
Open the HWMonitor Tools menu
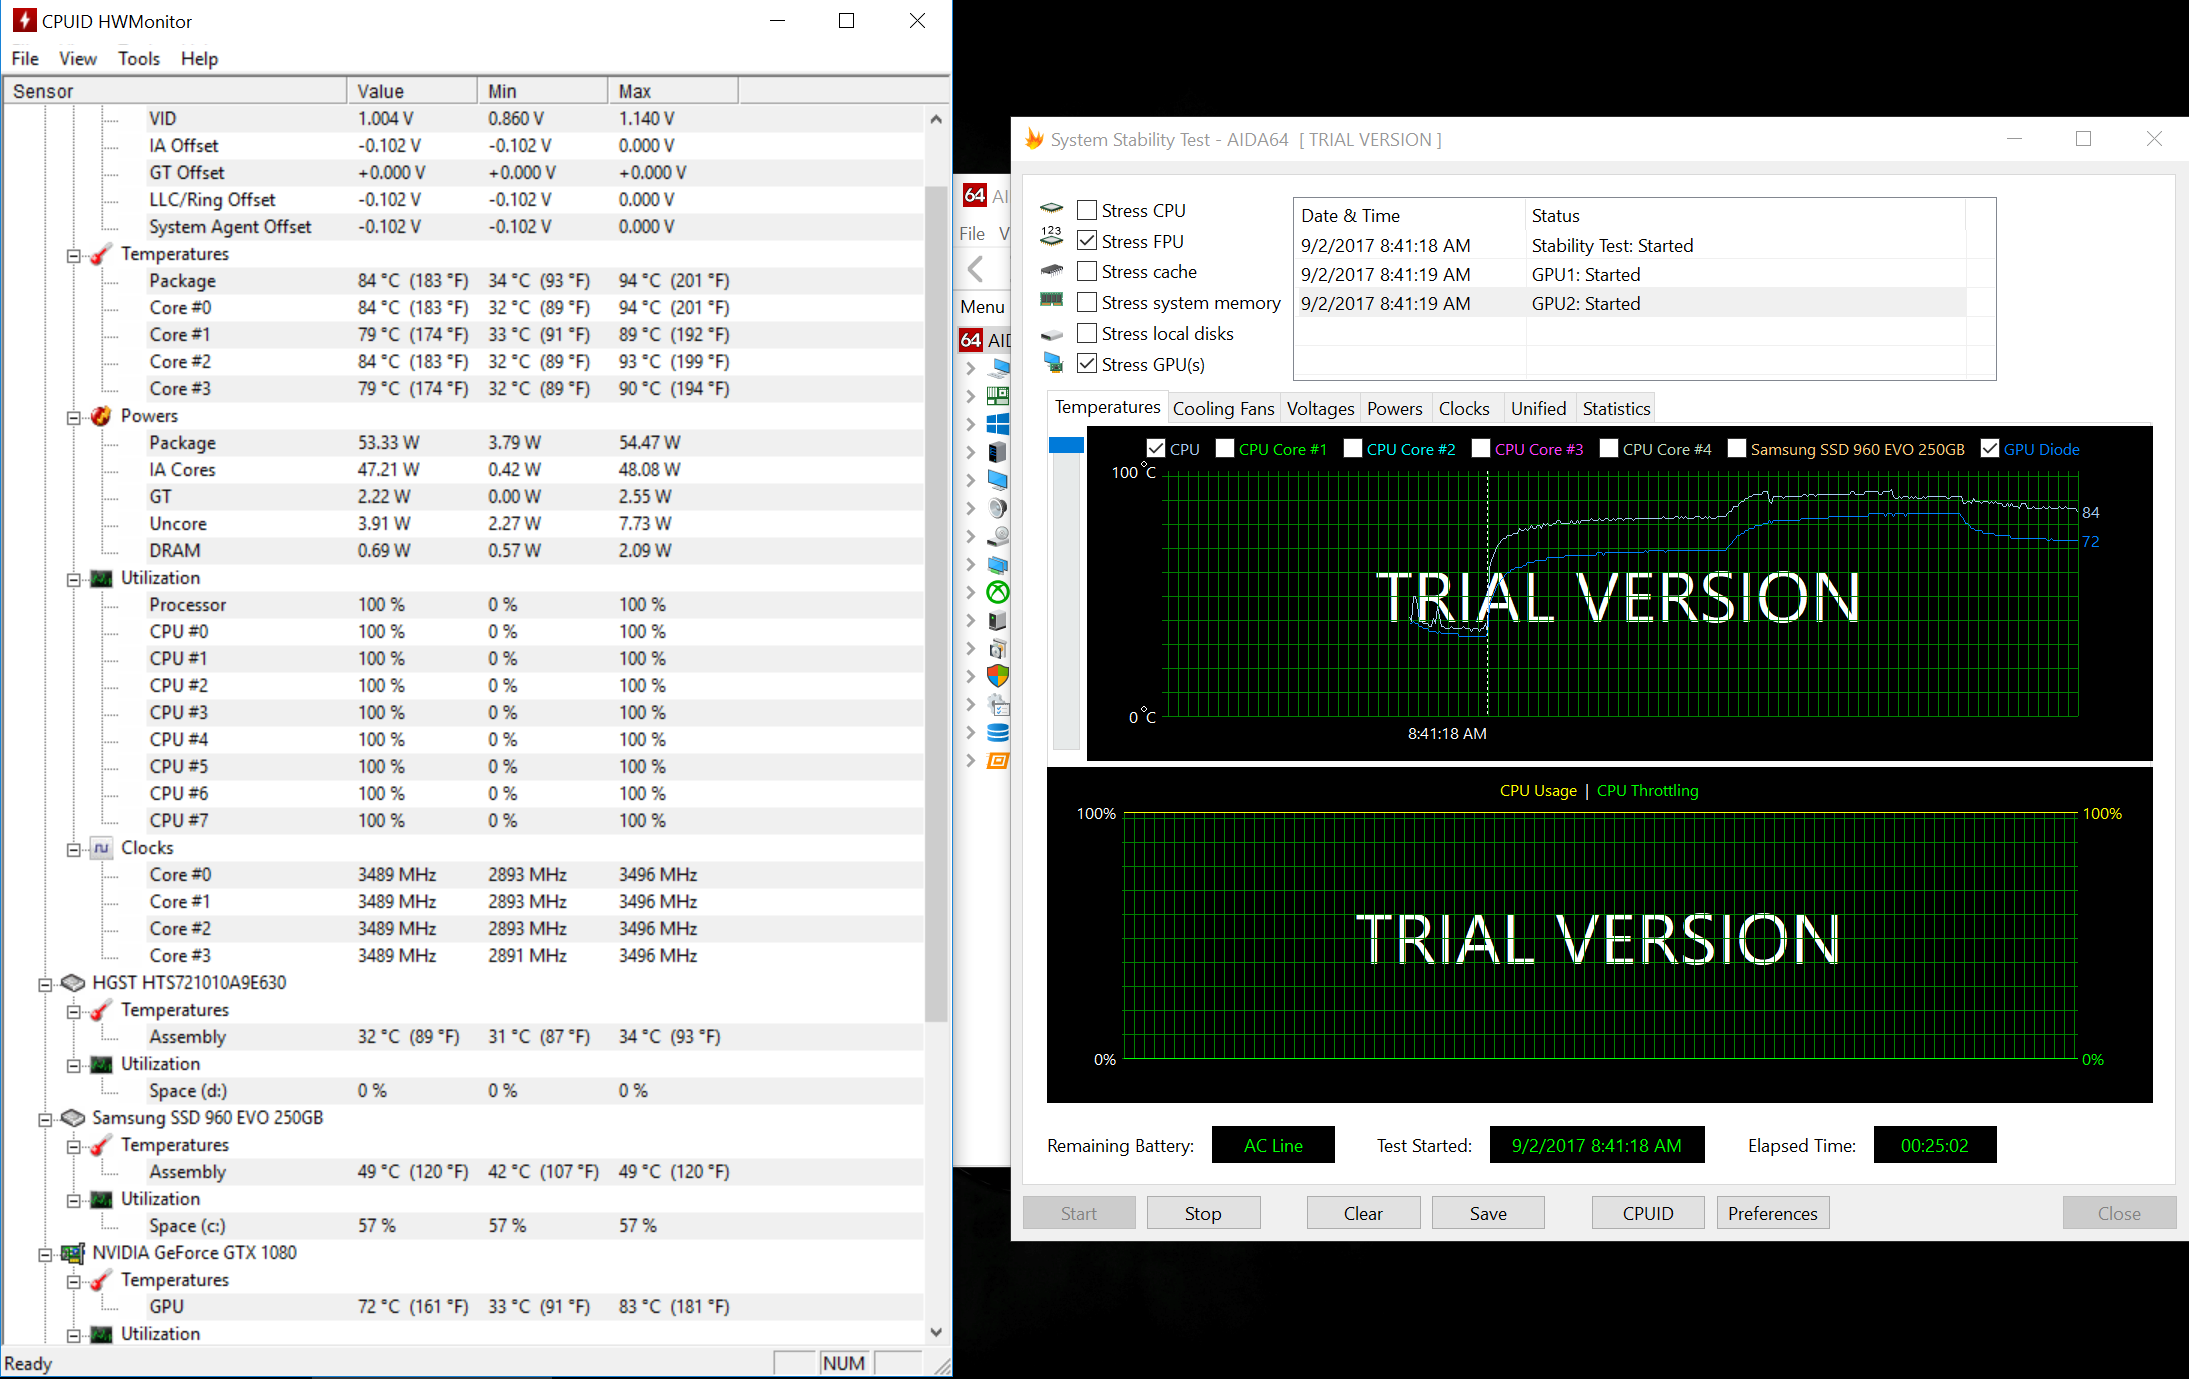139,58
